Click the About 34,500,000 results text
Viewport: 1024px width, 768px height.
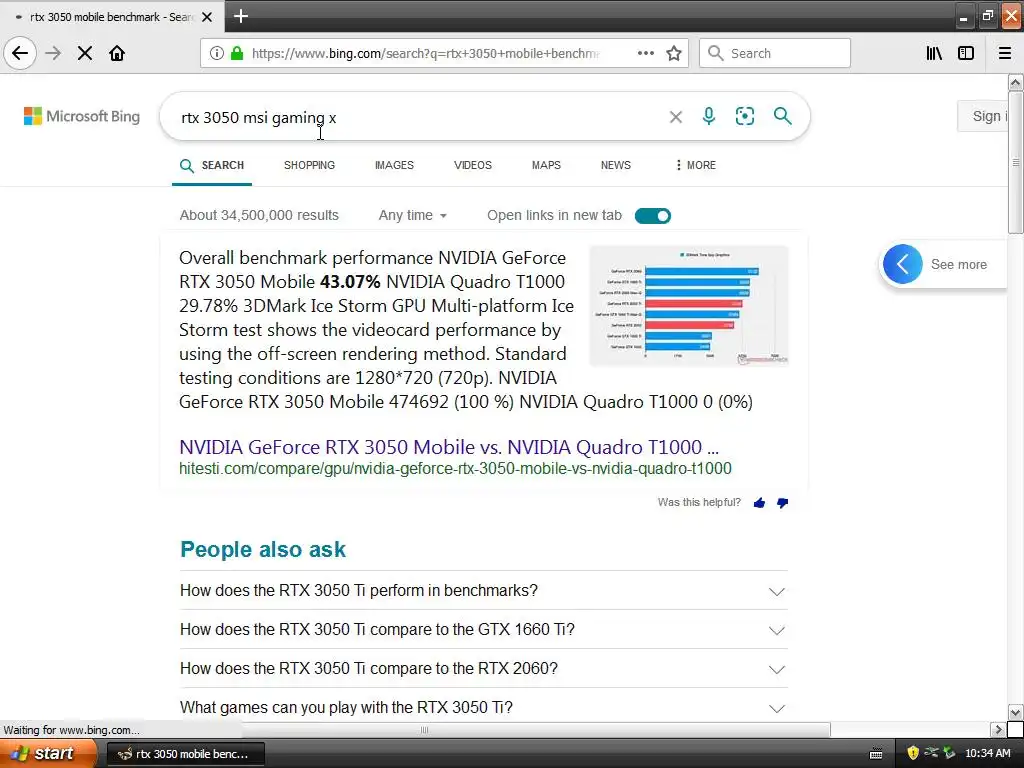coord(259,216)
